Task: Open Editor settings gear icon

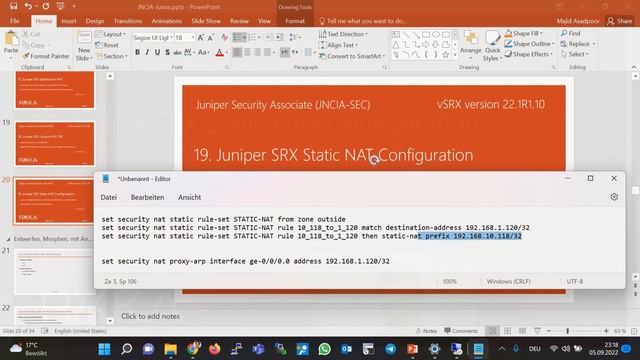Action: pos(614,197)
